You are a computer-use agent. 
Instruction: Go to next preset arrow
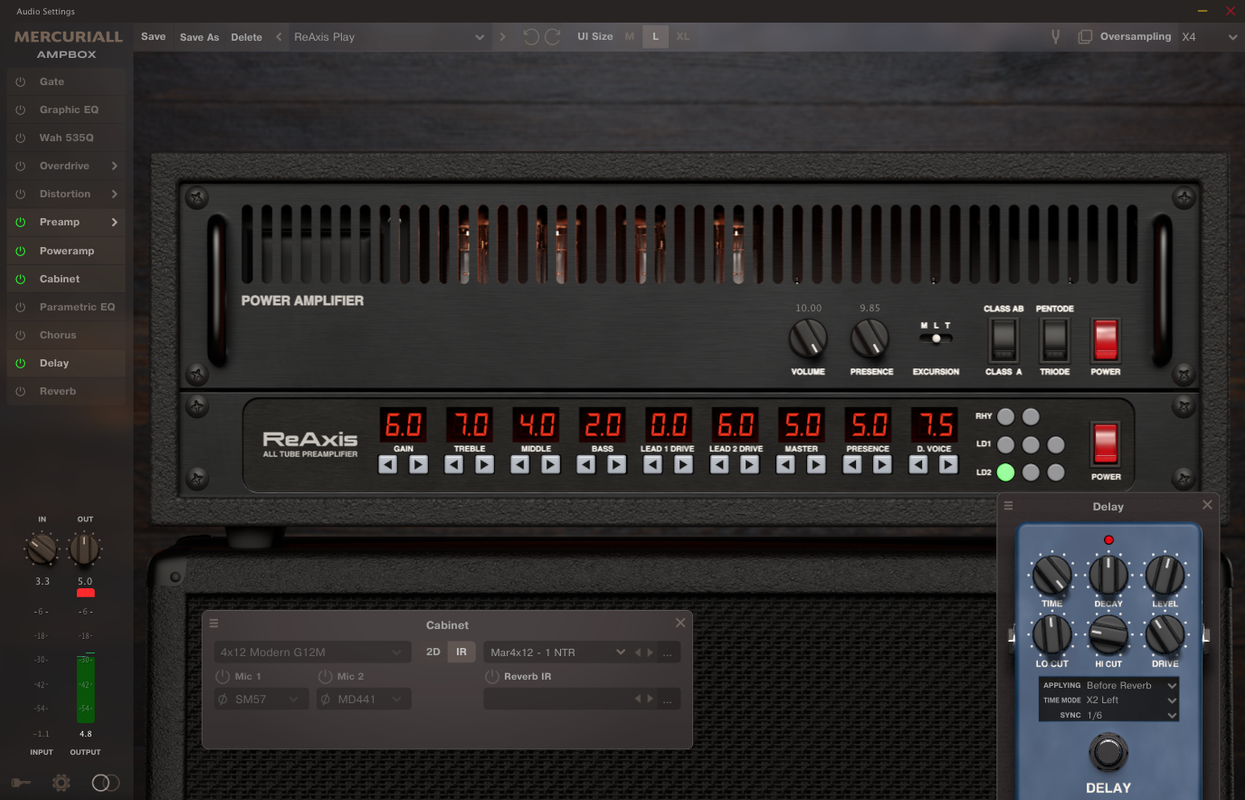[x=502, y=37]
